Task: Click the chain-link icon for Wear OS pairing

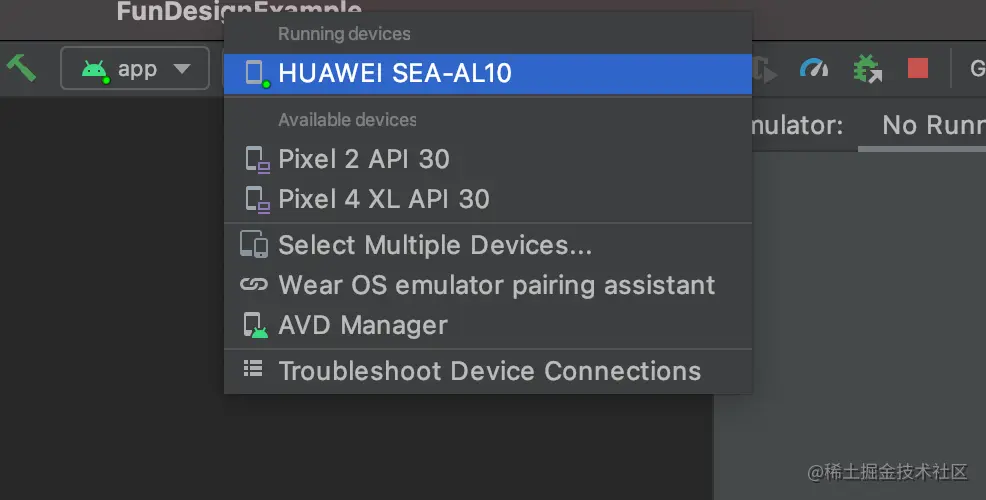Action: click(x=254, y=285)
